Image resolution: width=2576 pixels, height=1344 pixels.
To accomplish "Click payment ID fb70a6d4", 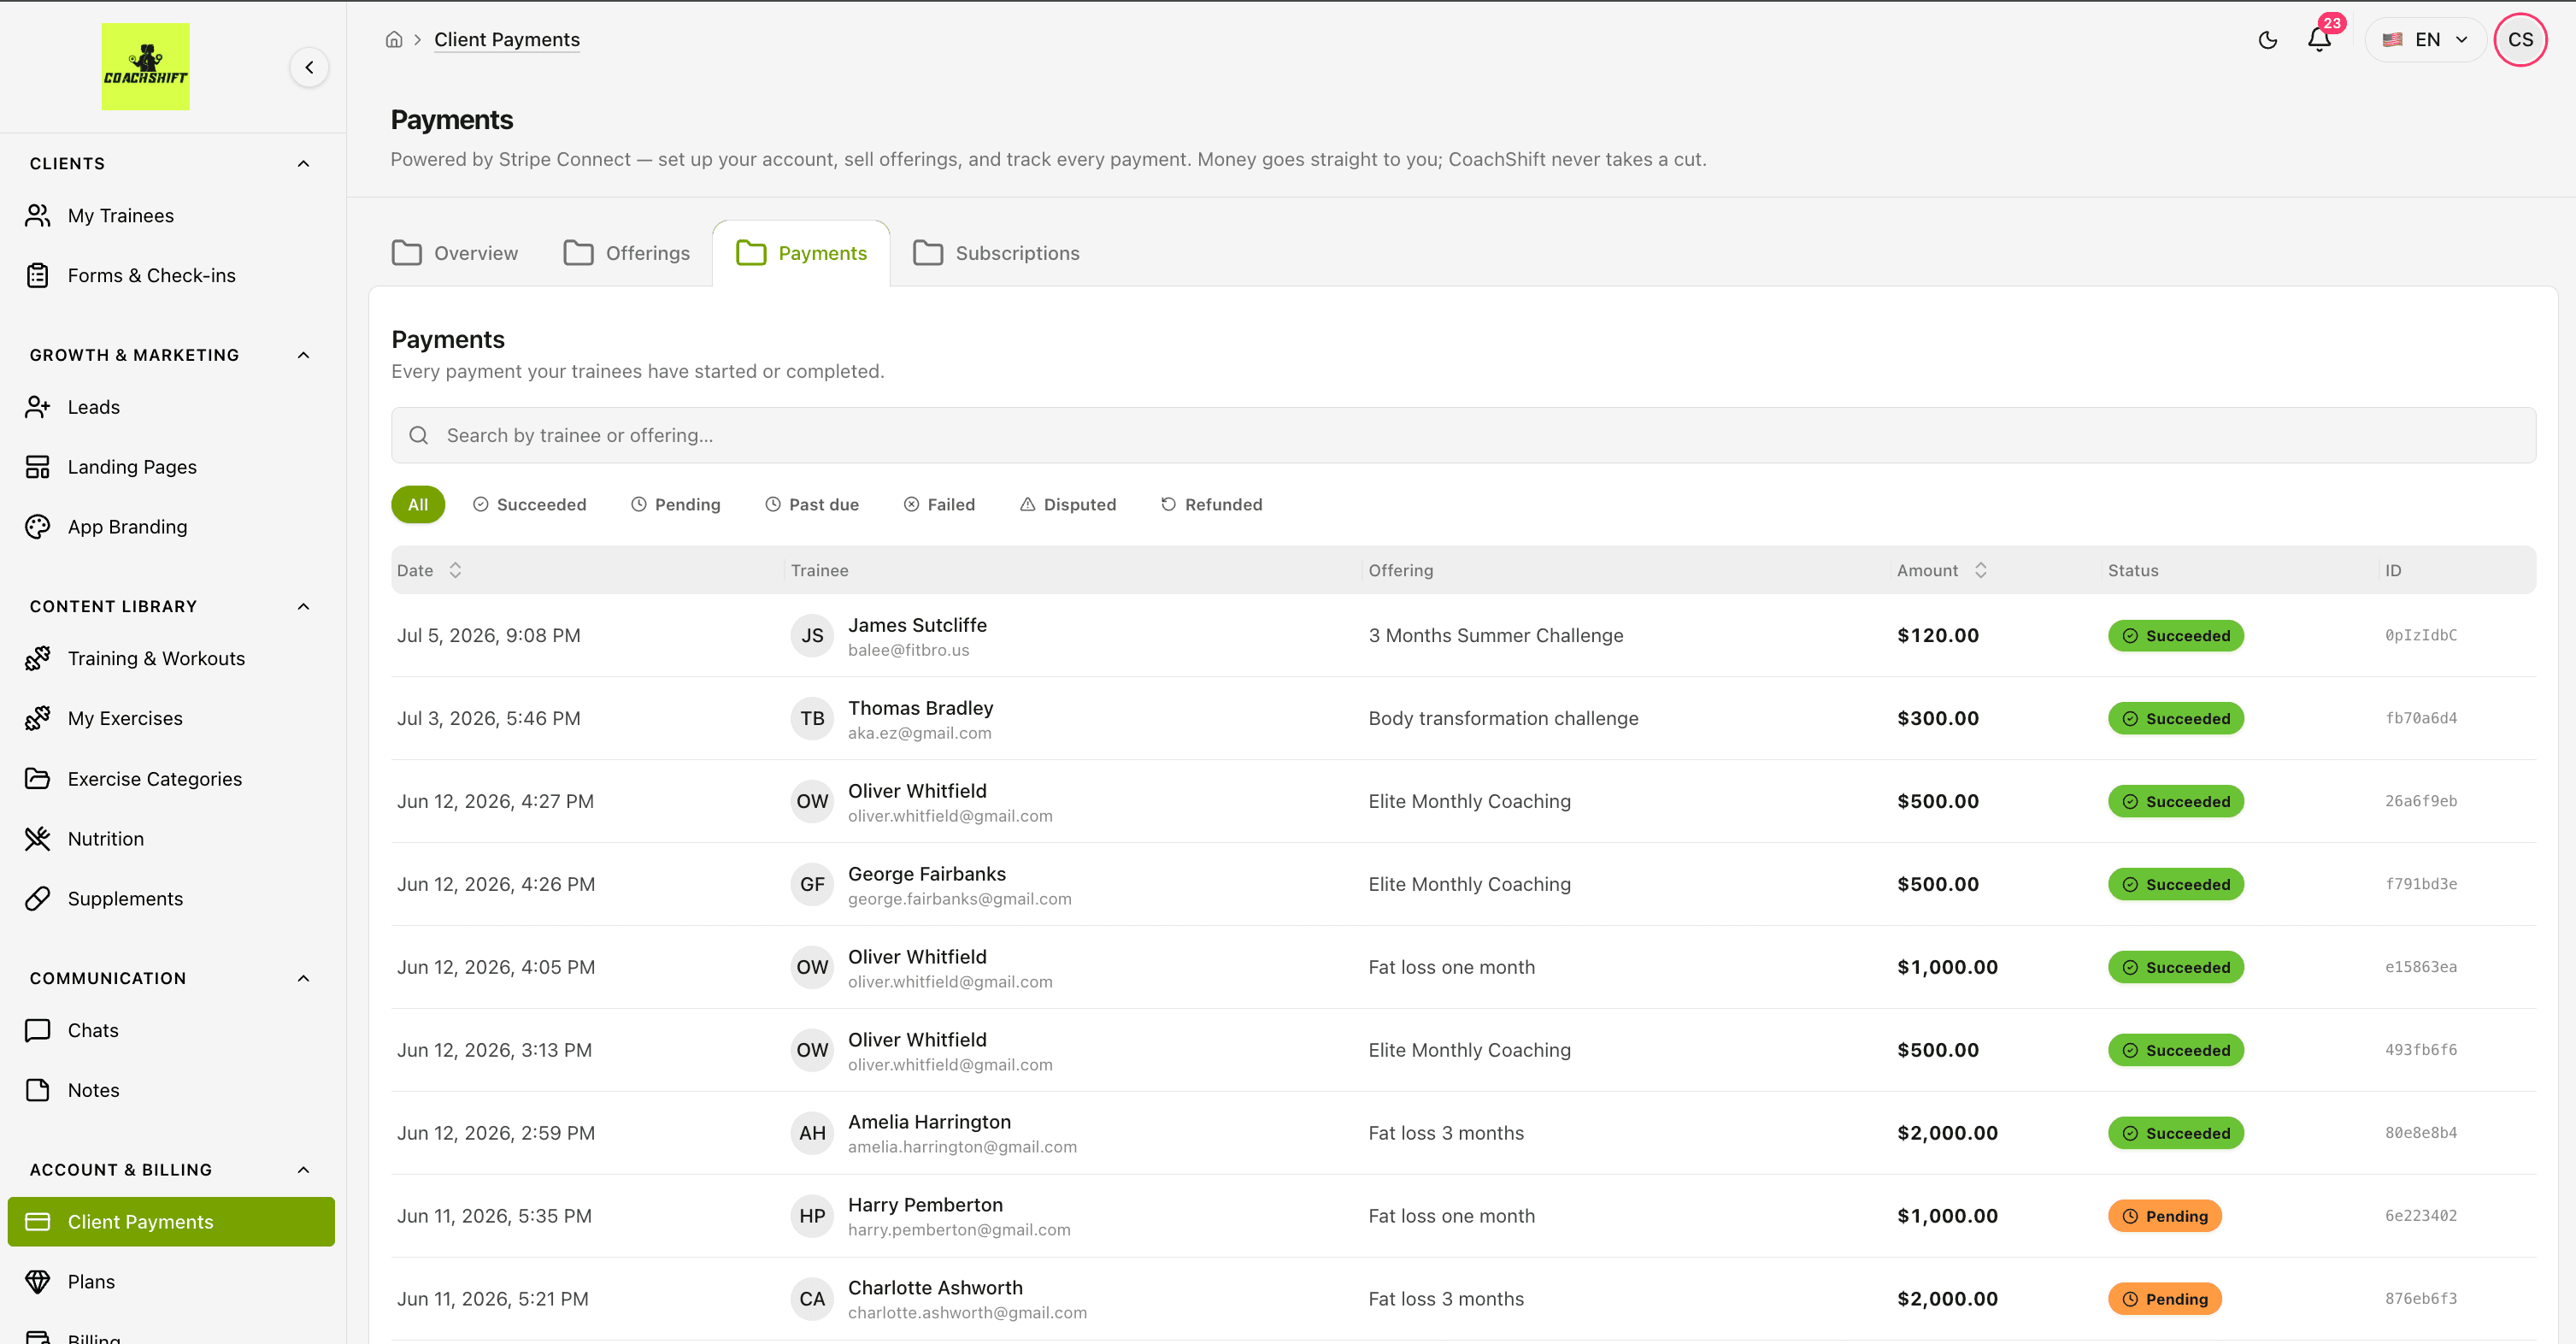I will [2420, 719].
